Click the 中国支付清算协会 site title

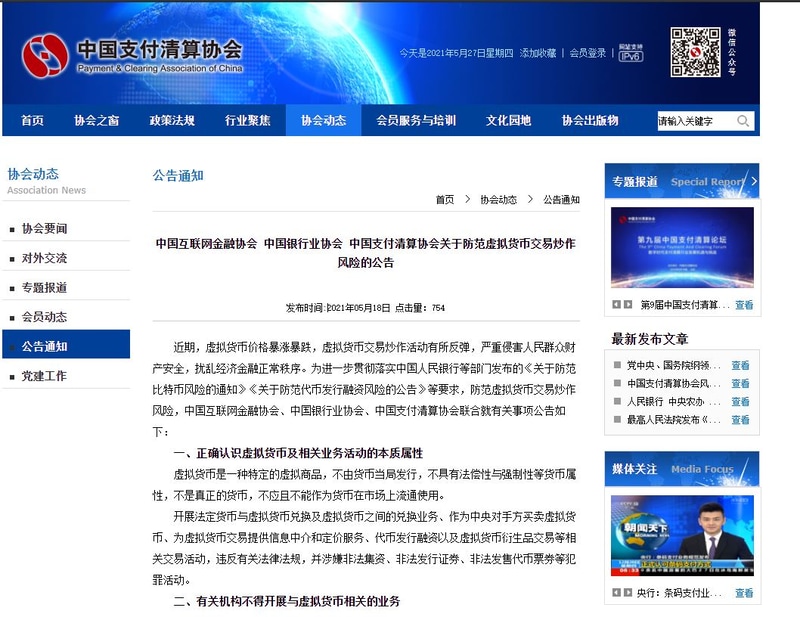160,50
